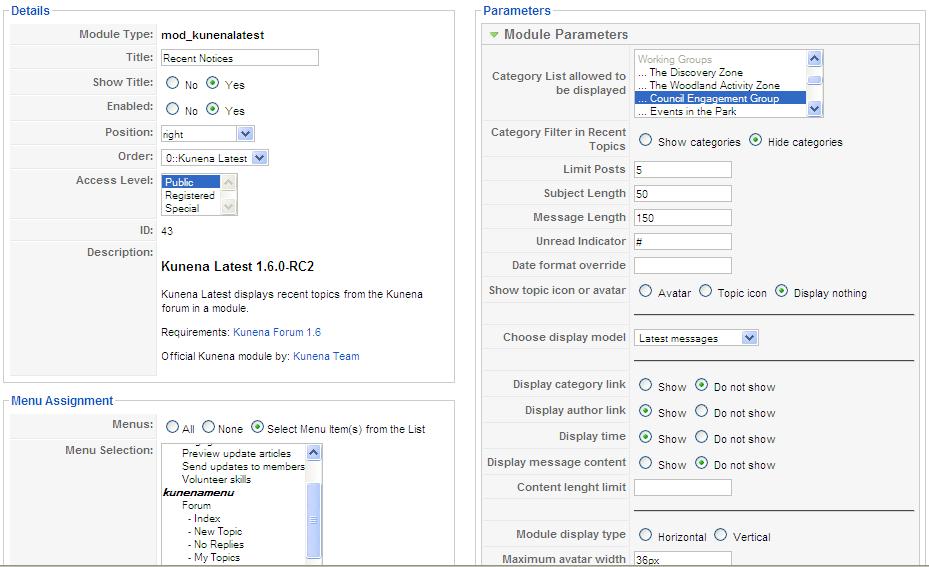Collapse the Module Parameters green triangle
The height and width of the screenshot is (567, 929).
click(494, 35)
